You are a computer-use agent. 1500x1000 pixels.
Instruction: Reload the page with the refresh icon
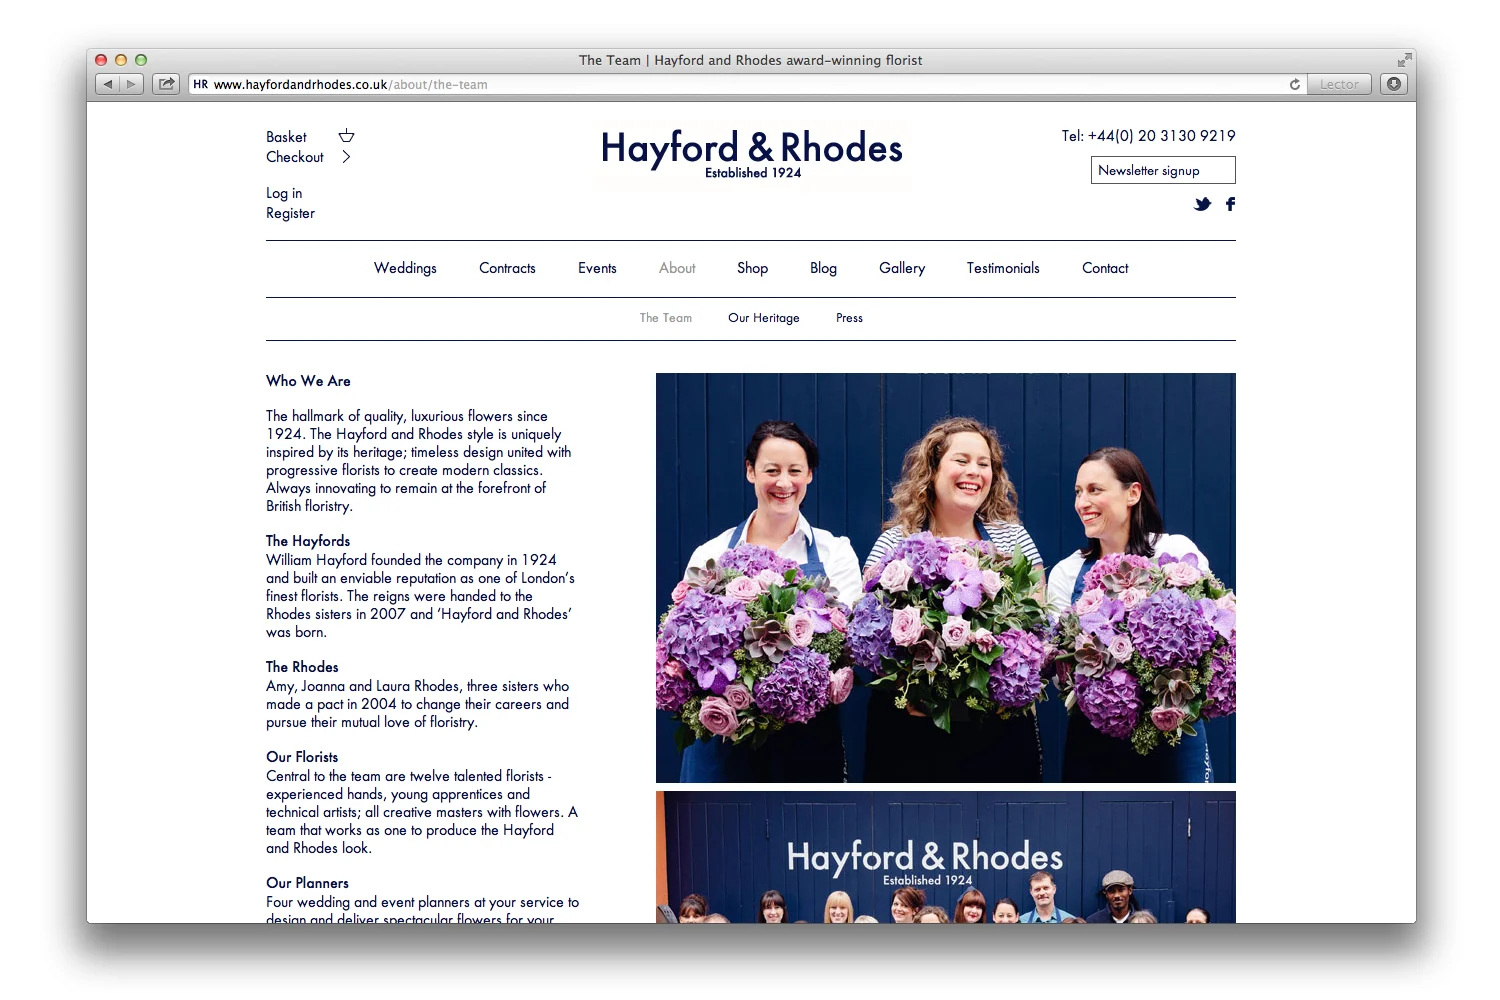(1295, 84)
